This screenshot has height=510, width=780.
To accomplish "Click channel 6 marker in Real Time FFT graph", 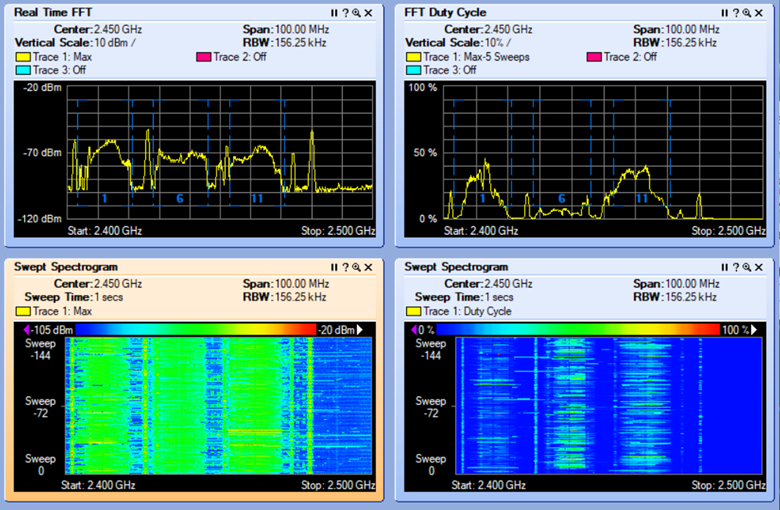I will point(180,199).
